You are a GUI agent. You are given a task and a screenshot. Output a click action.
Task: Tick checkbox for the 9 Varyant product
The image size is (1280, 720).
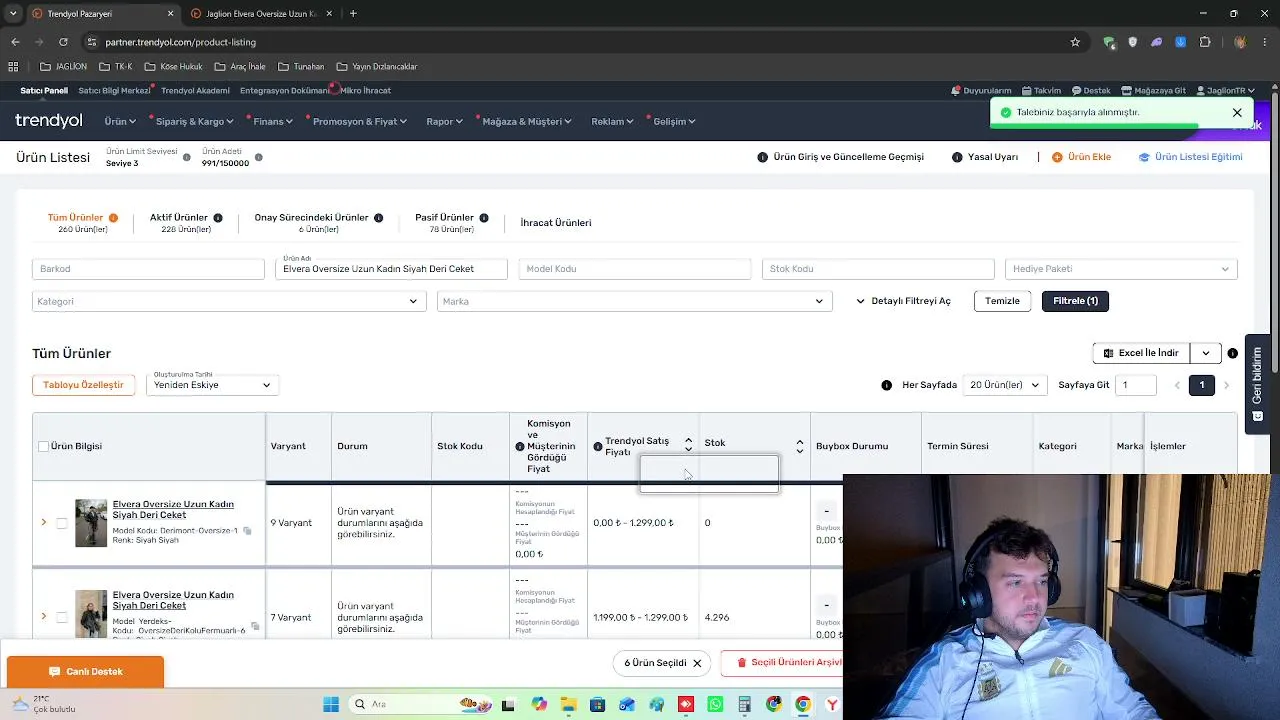tap(62, 523)
